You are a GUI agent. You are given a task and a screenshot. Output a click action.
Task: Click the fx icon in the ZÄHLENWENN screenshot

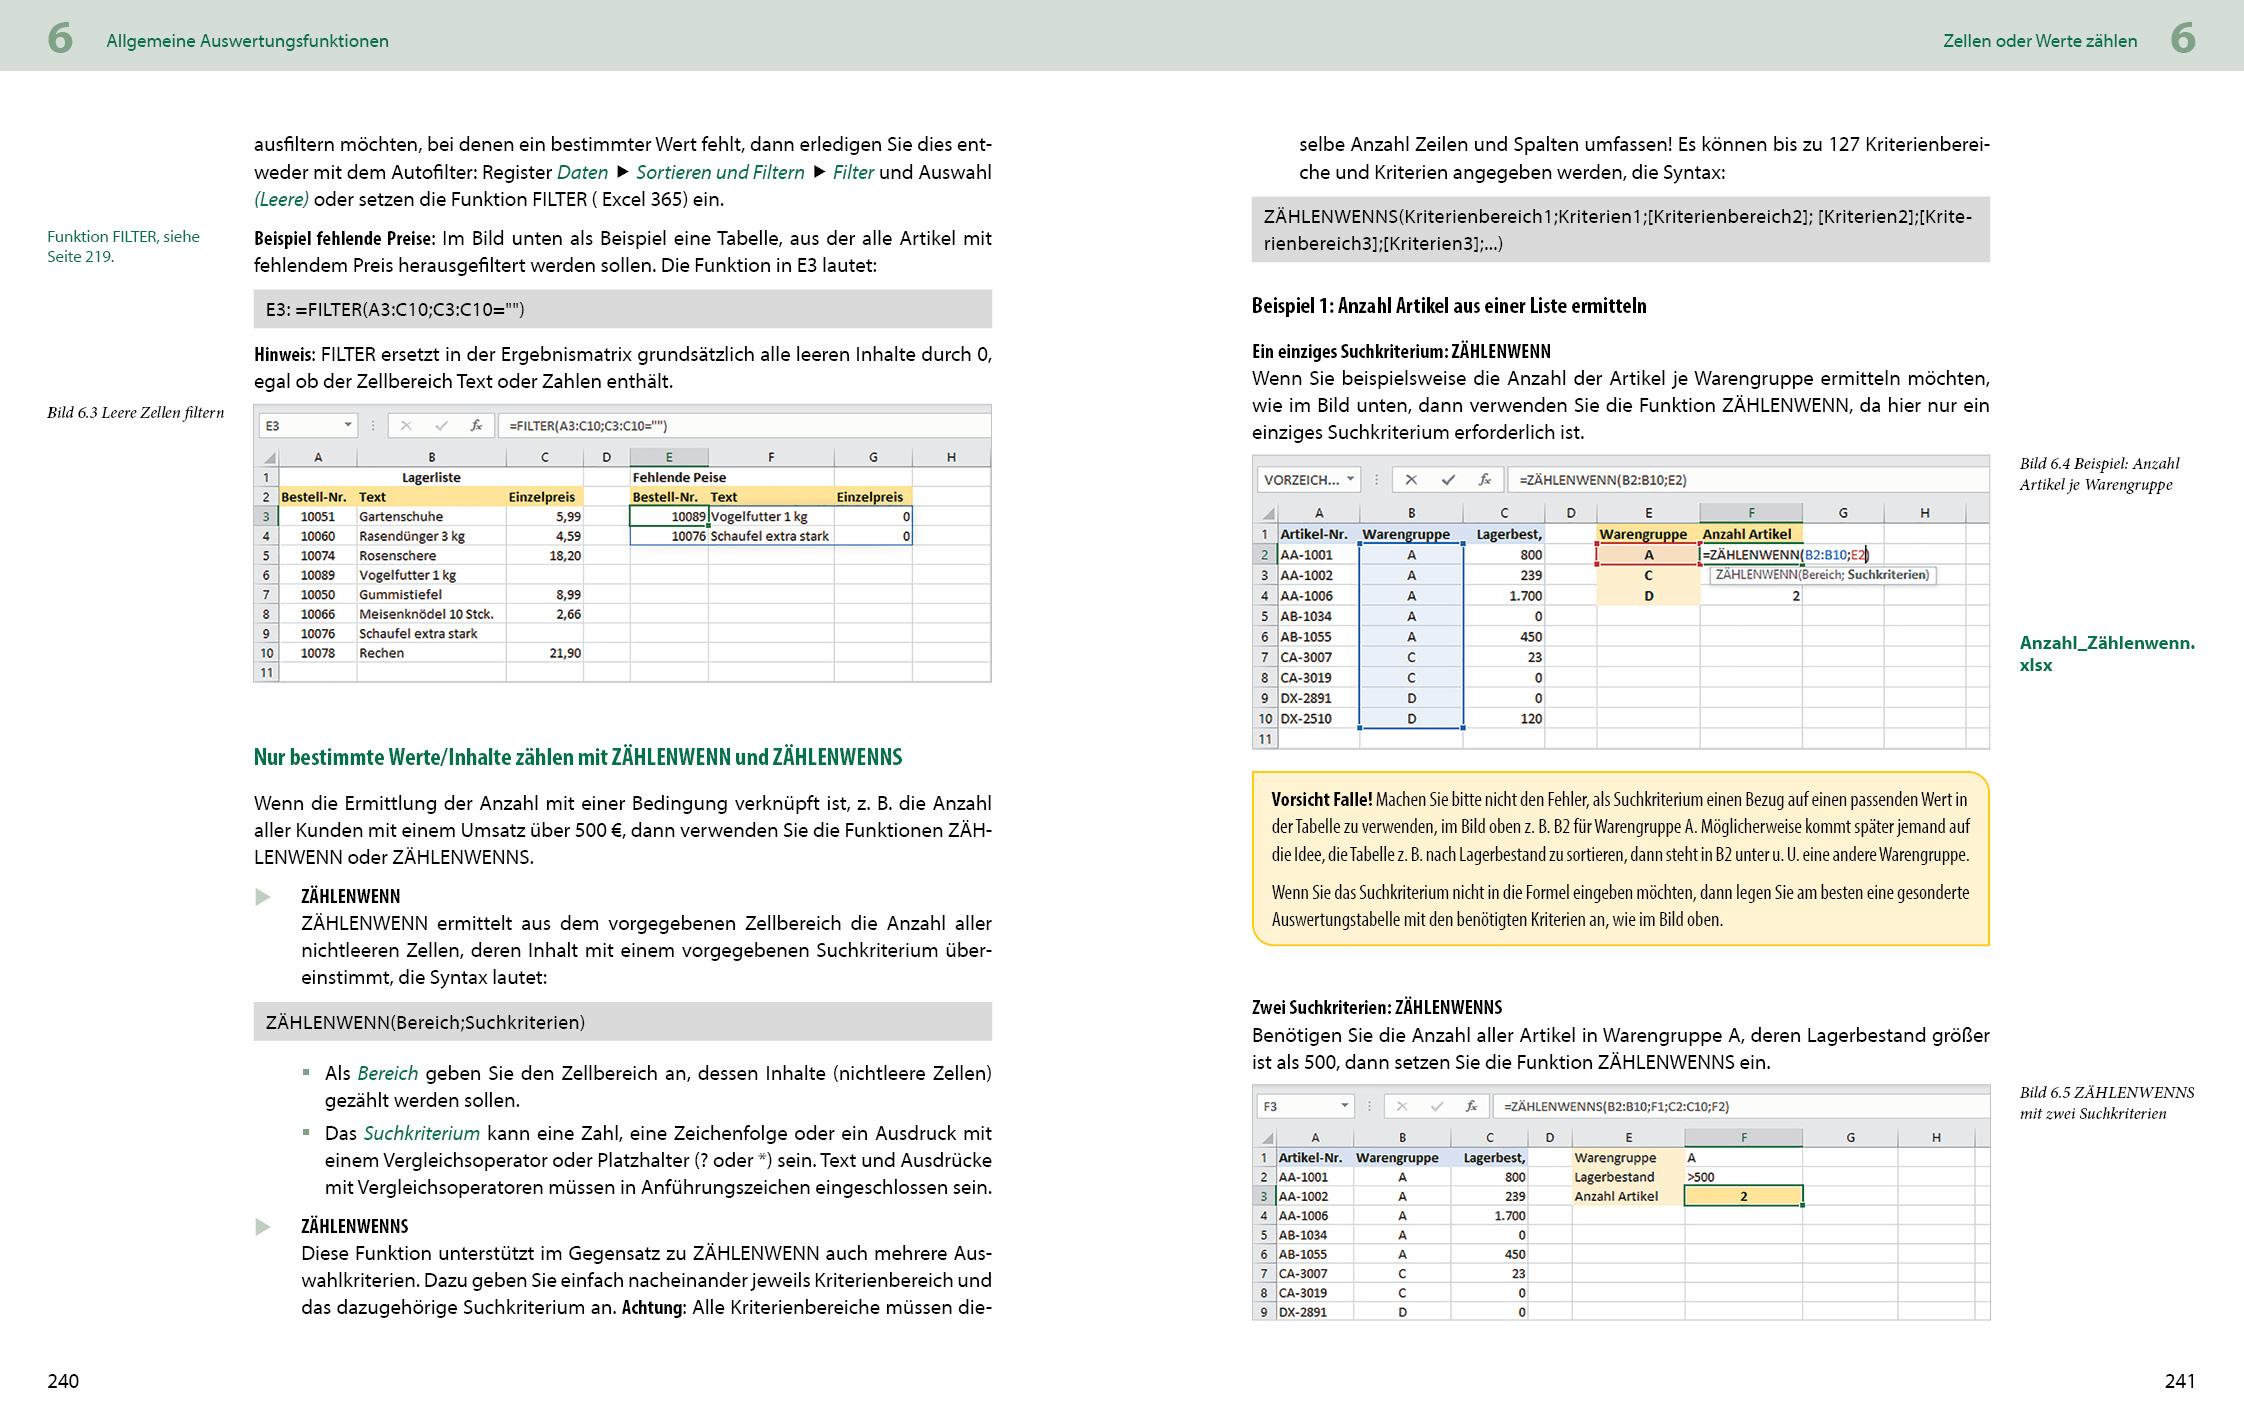point(1485,480)
